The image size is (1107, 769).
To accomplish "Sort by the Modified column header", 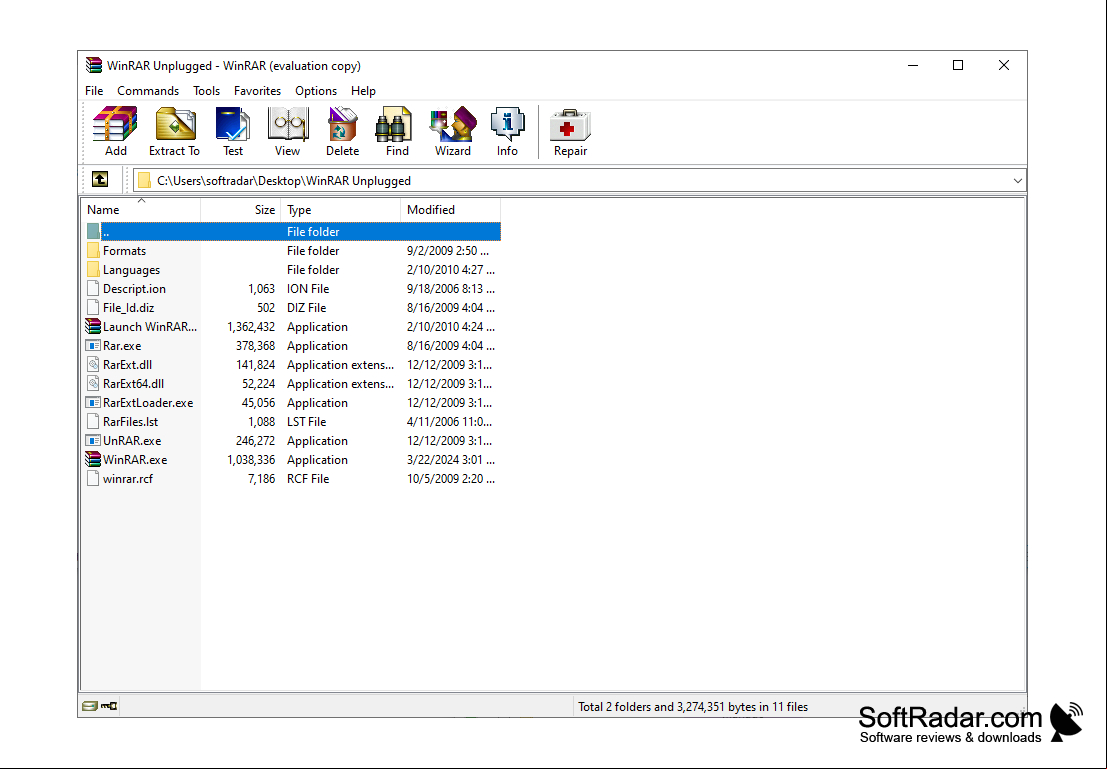I will (450, 210).
